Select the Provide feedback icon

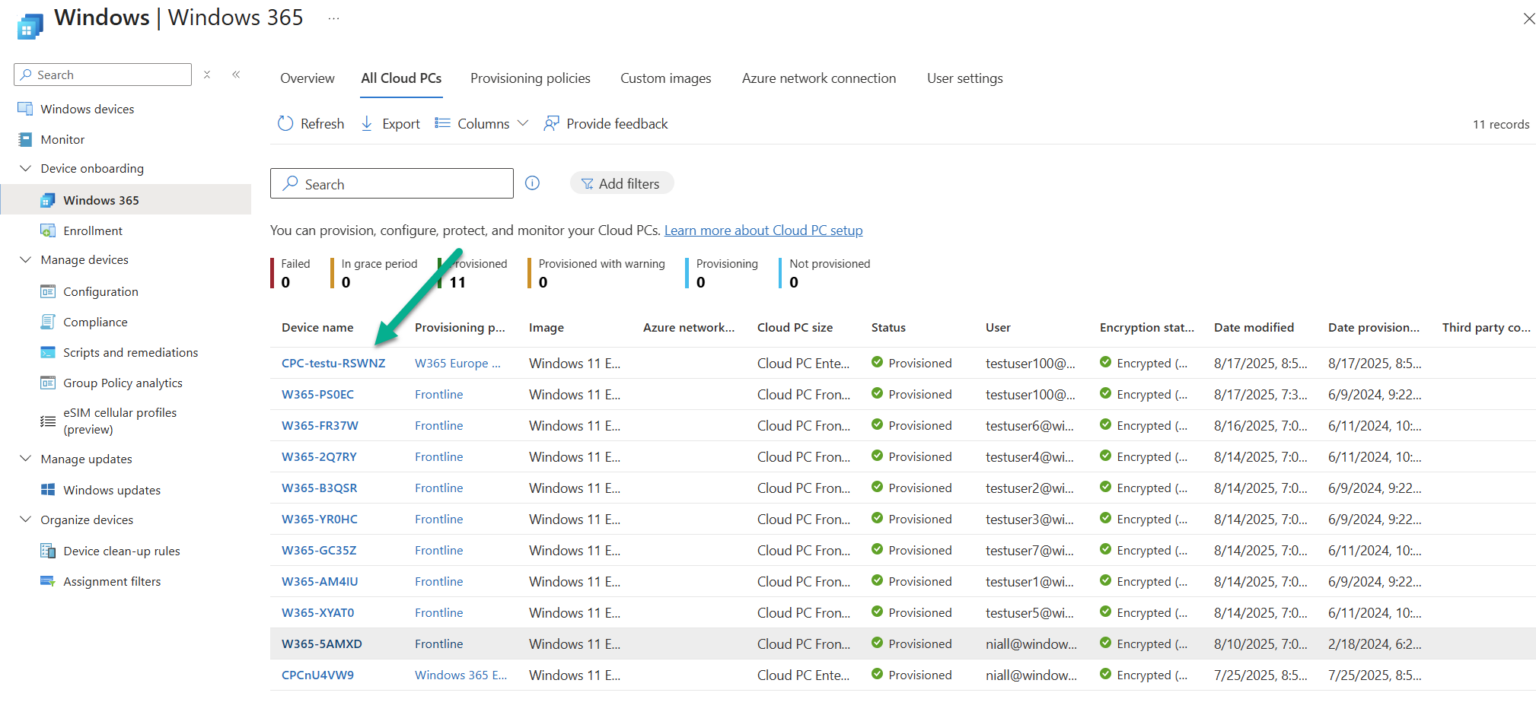[x=551, y=123]
